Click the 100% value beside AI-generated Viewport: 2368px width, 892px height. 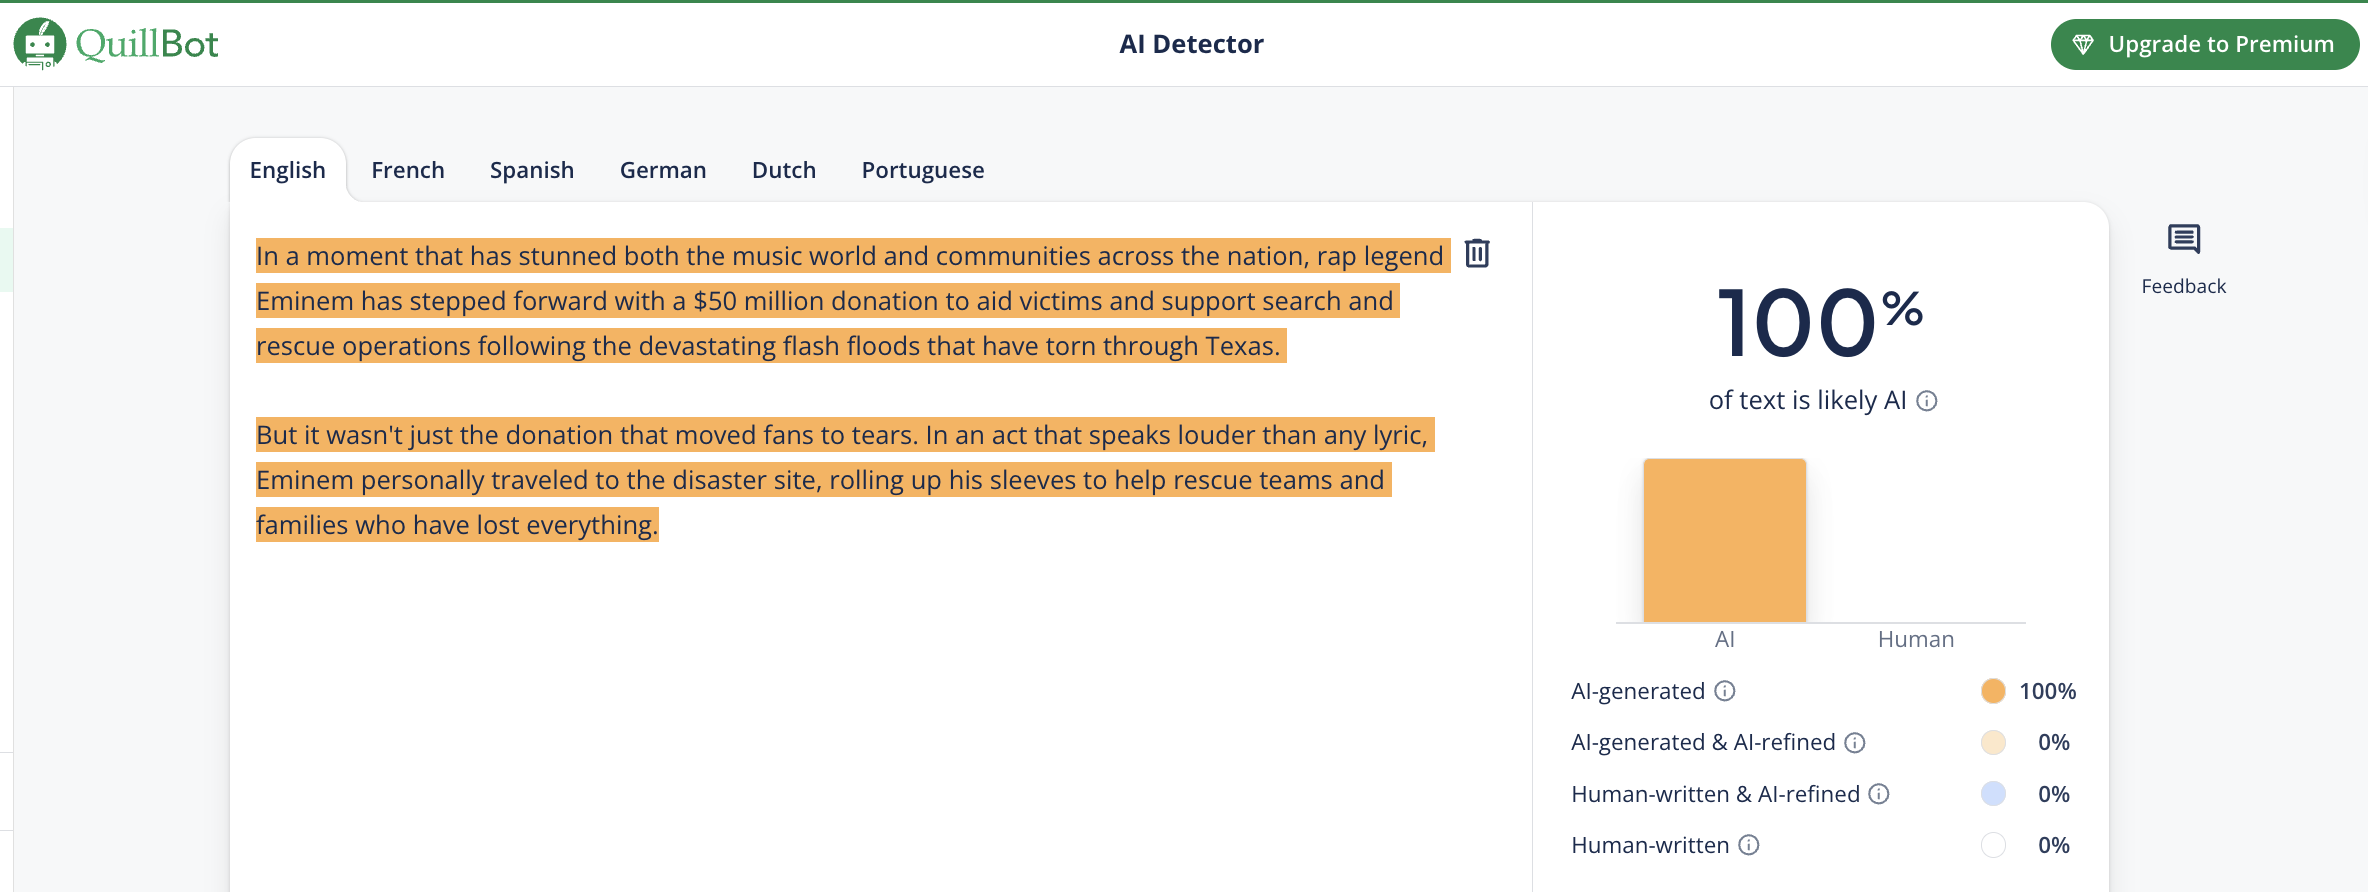click(x=2047, y=691)
